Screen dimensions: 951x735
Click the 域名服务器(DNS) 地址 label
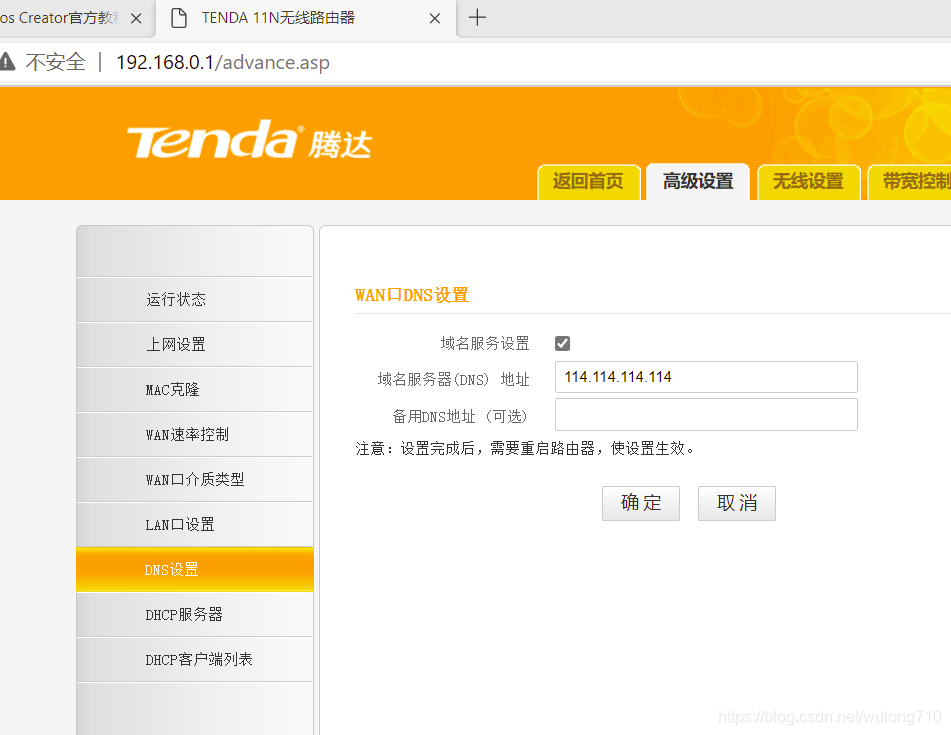(x=454, y=380)
